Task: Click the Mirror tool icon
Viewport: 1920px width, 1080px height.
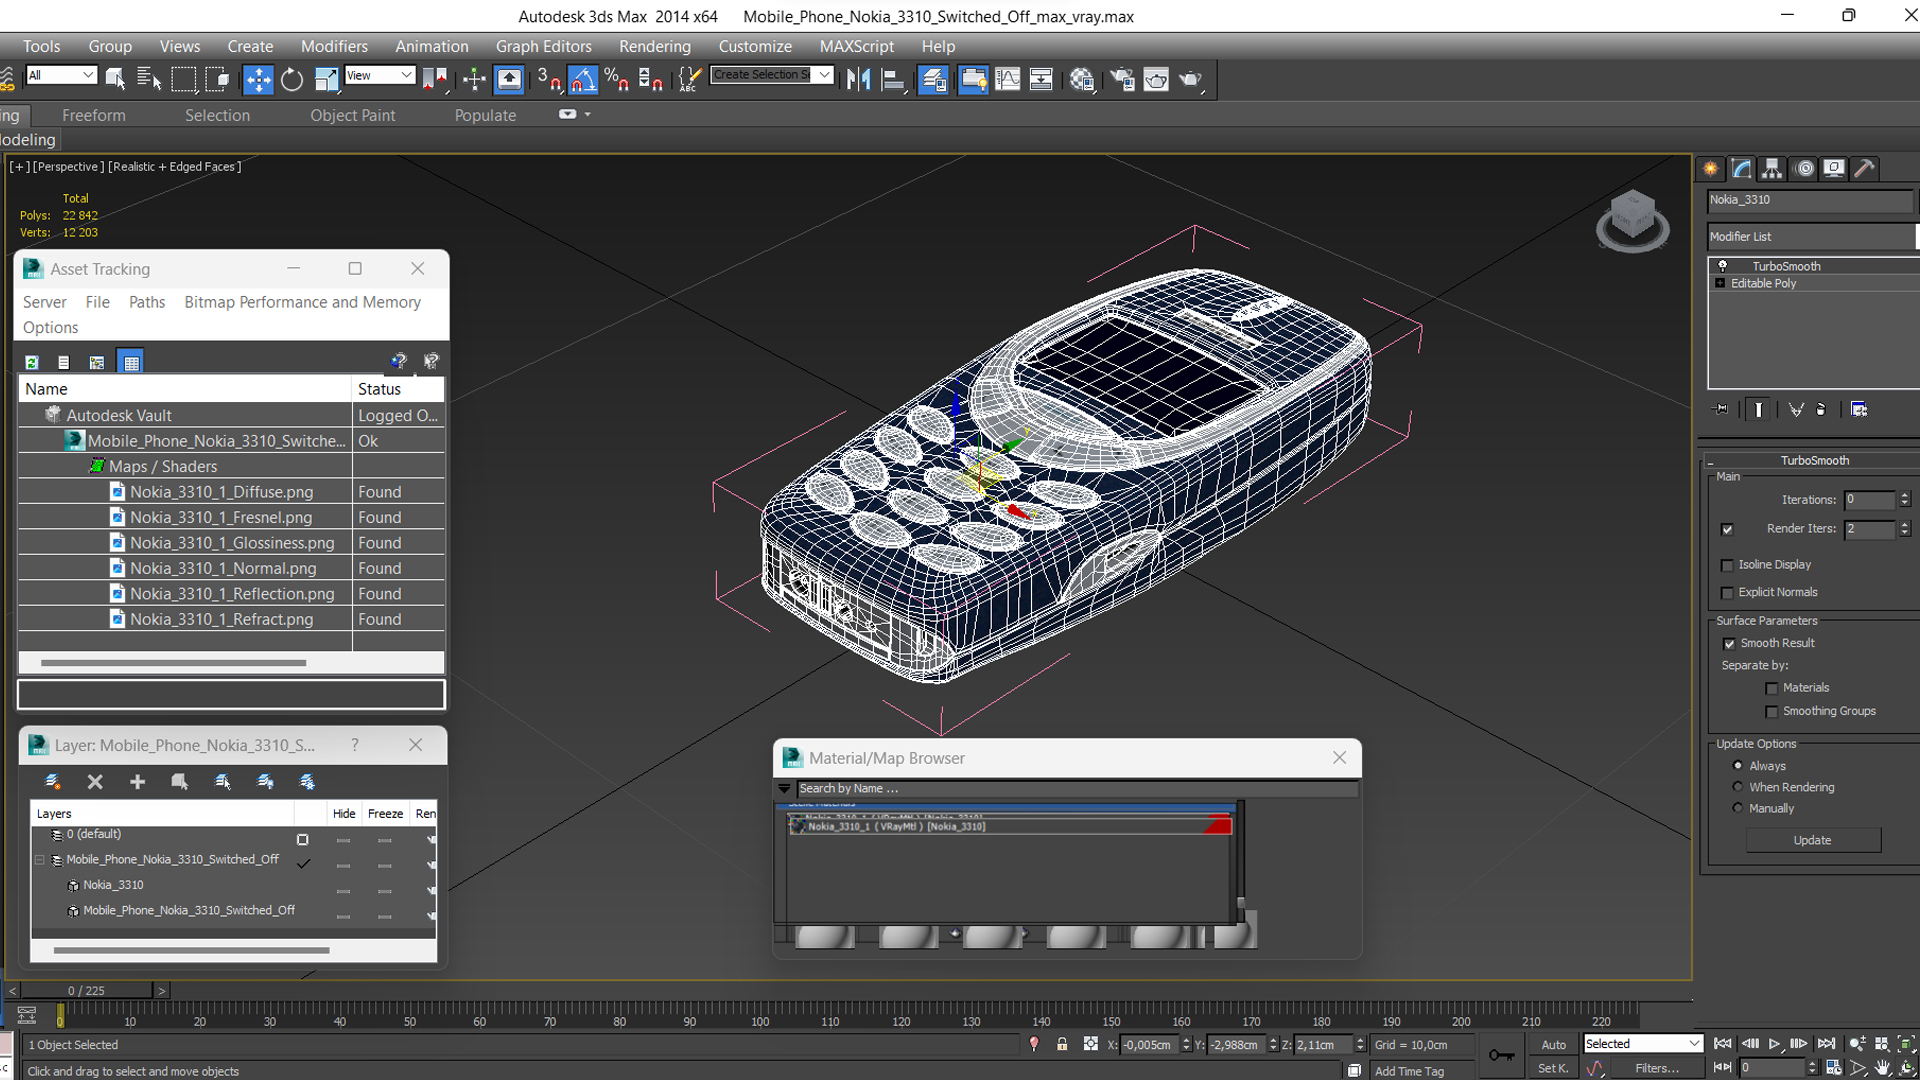Action: coord(858,80)
